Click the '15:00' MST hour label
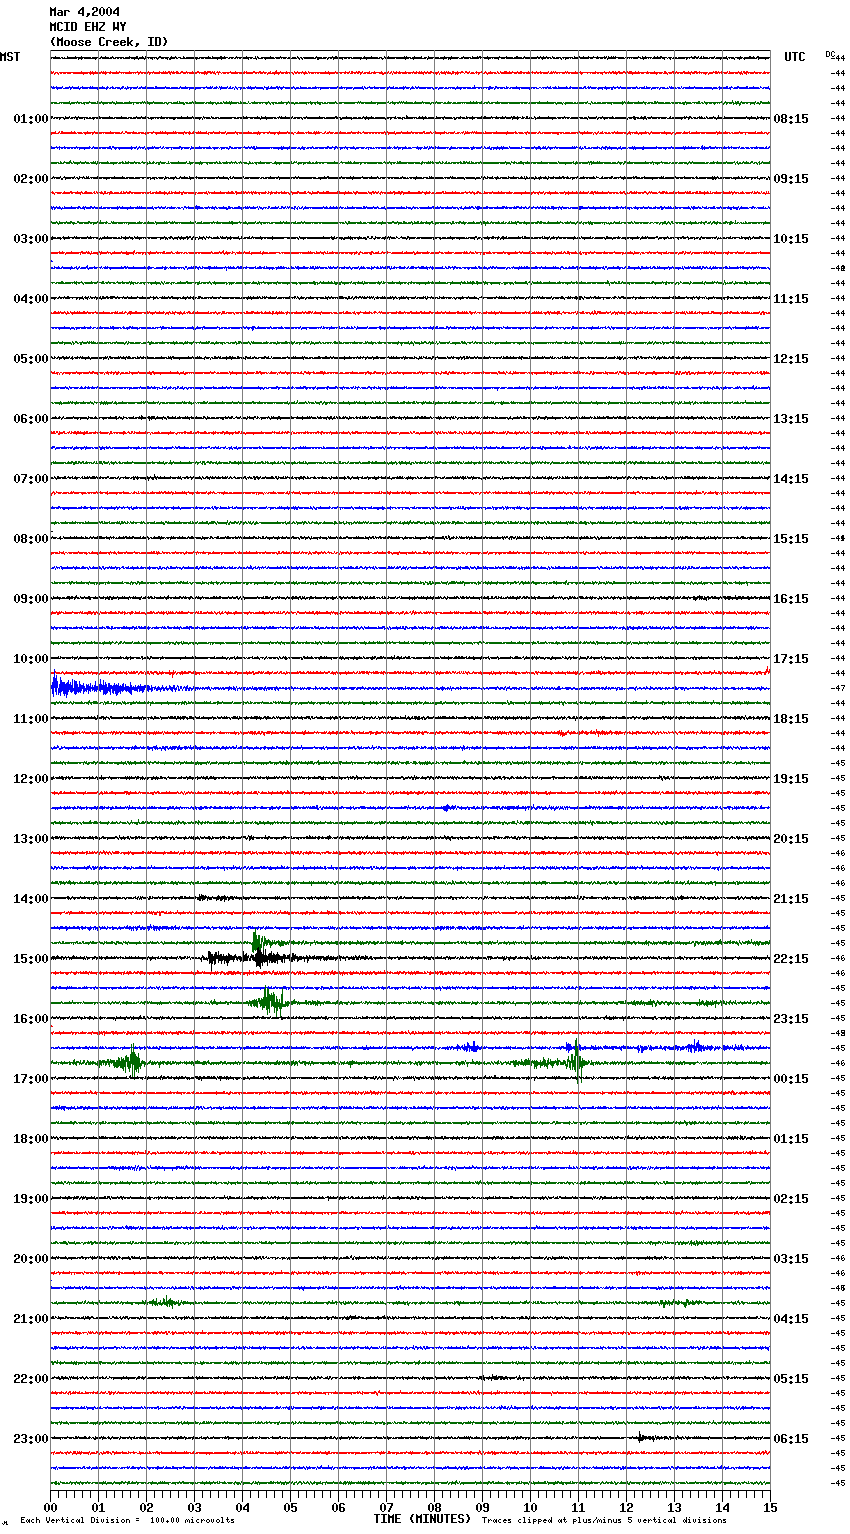The width and height of the screenshot is (850, 1534). click(31, 959)
